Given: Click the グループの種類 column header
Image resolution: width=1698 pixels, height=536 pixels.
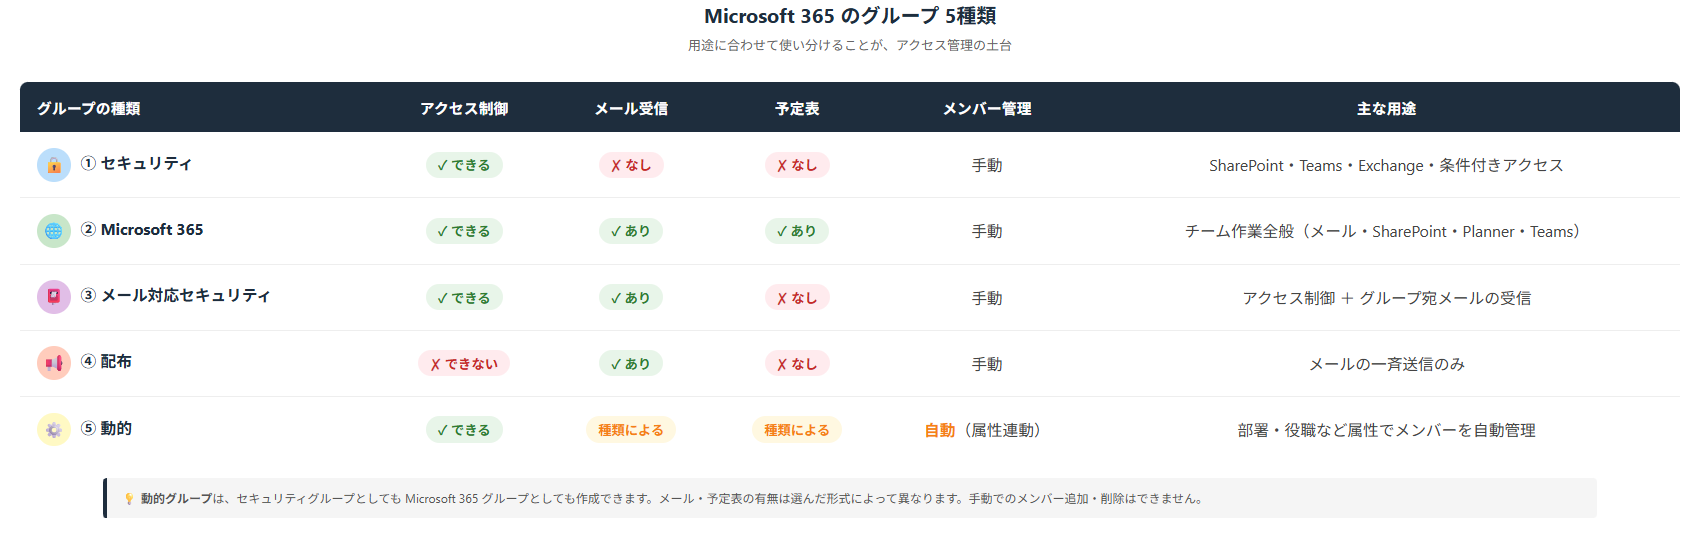Looking at the screenshot, I should [x=89, y=108].
